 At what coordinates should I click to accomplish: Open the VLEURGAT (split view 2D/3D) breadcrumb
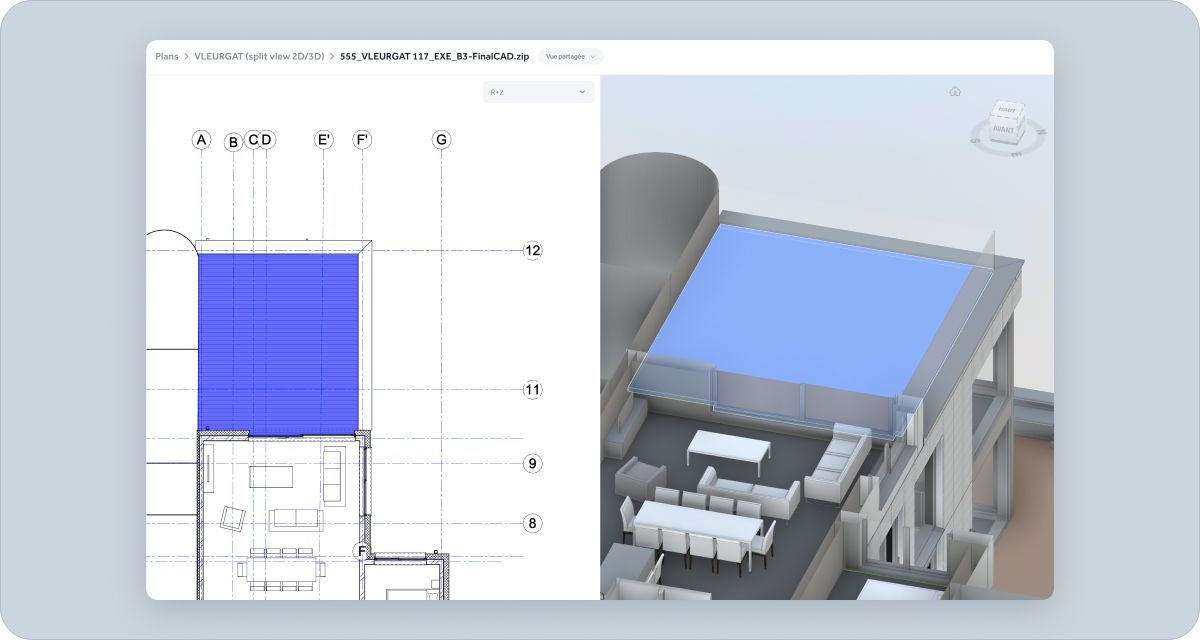pyautogui.click(x=258, y=56)
